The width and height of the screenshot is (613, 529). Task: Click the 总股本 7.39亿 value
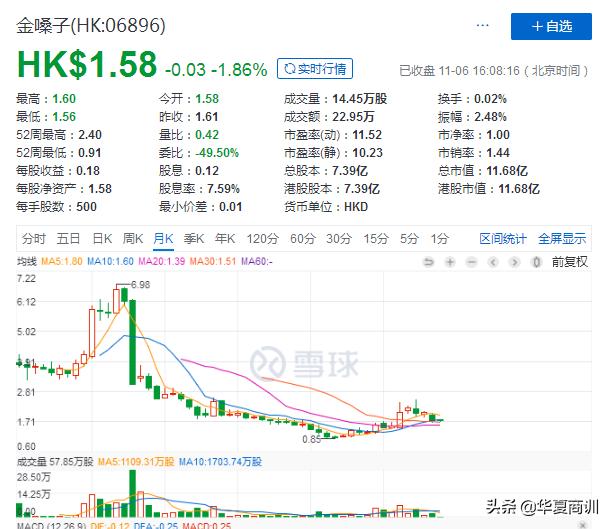[x=350, y=171]
